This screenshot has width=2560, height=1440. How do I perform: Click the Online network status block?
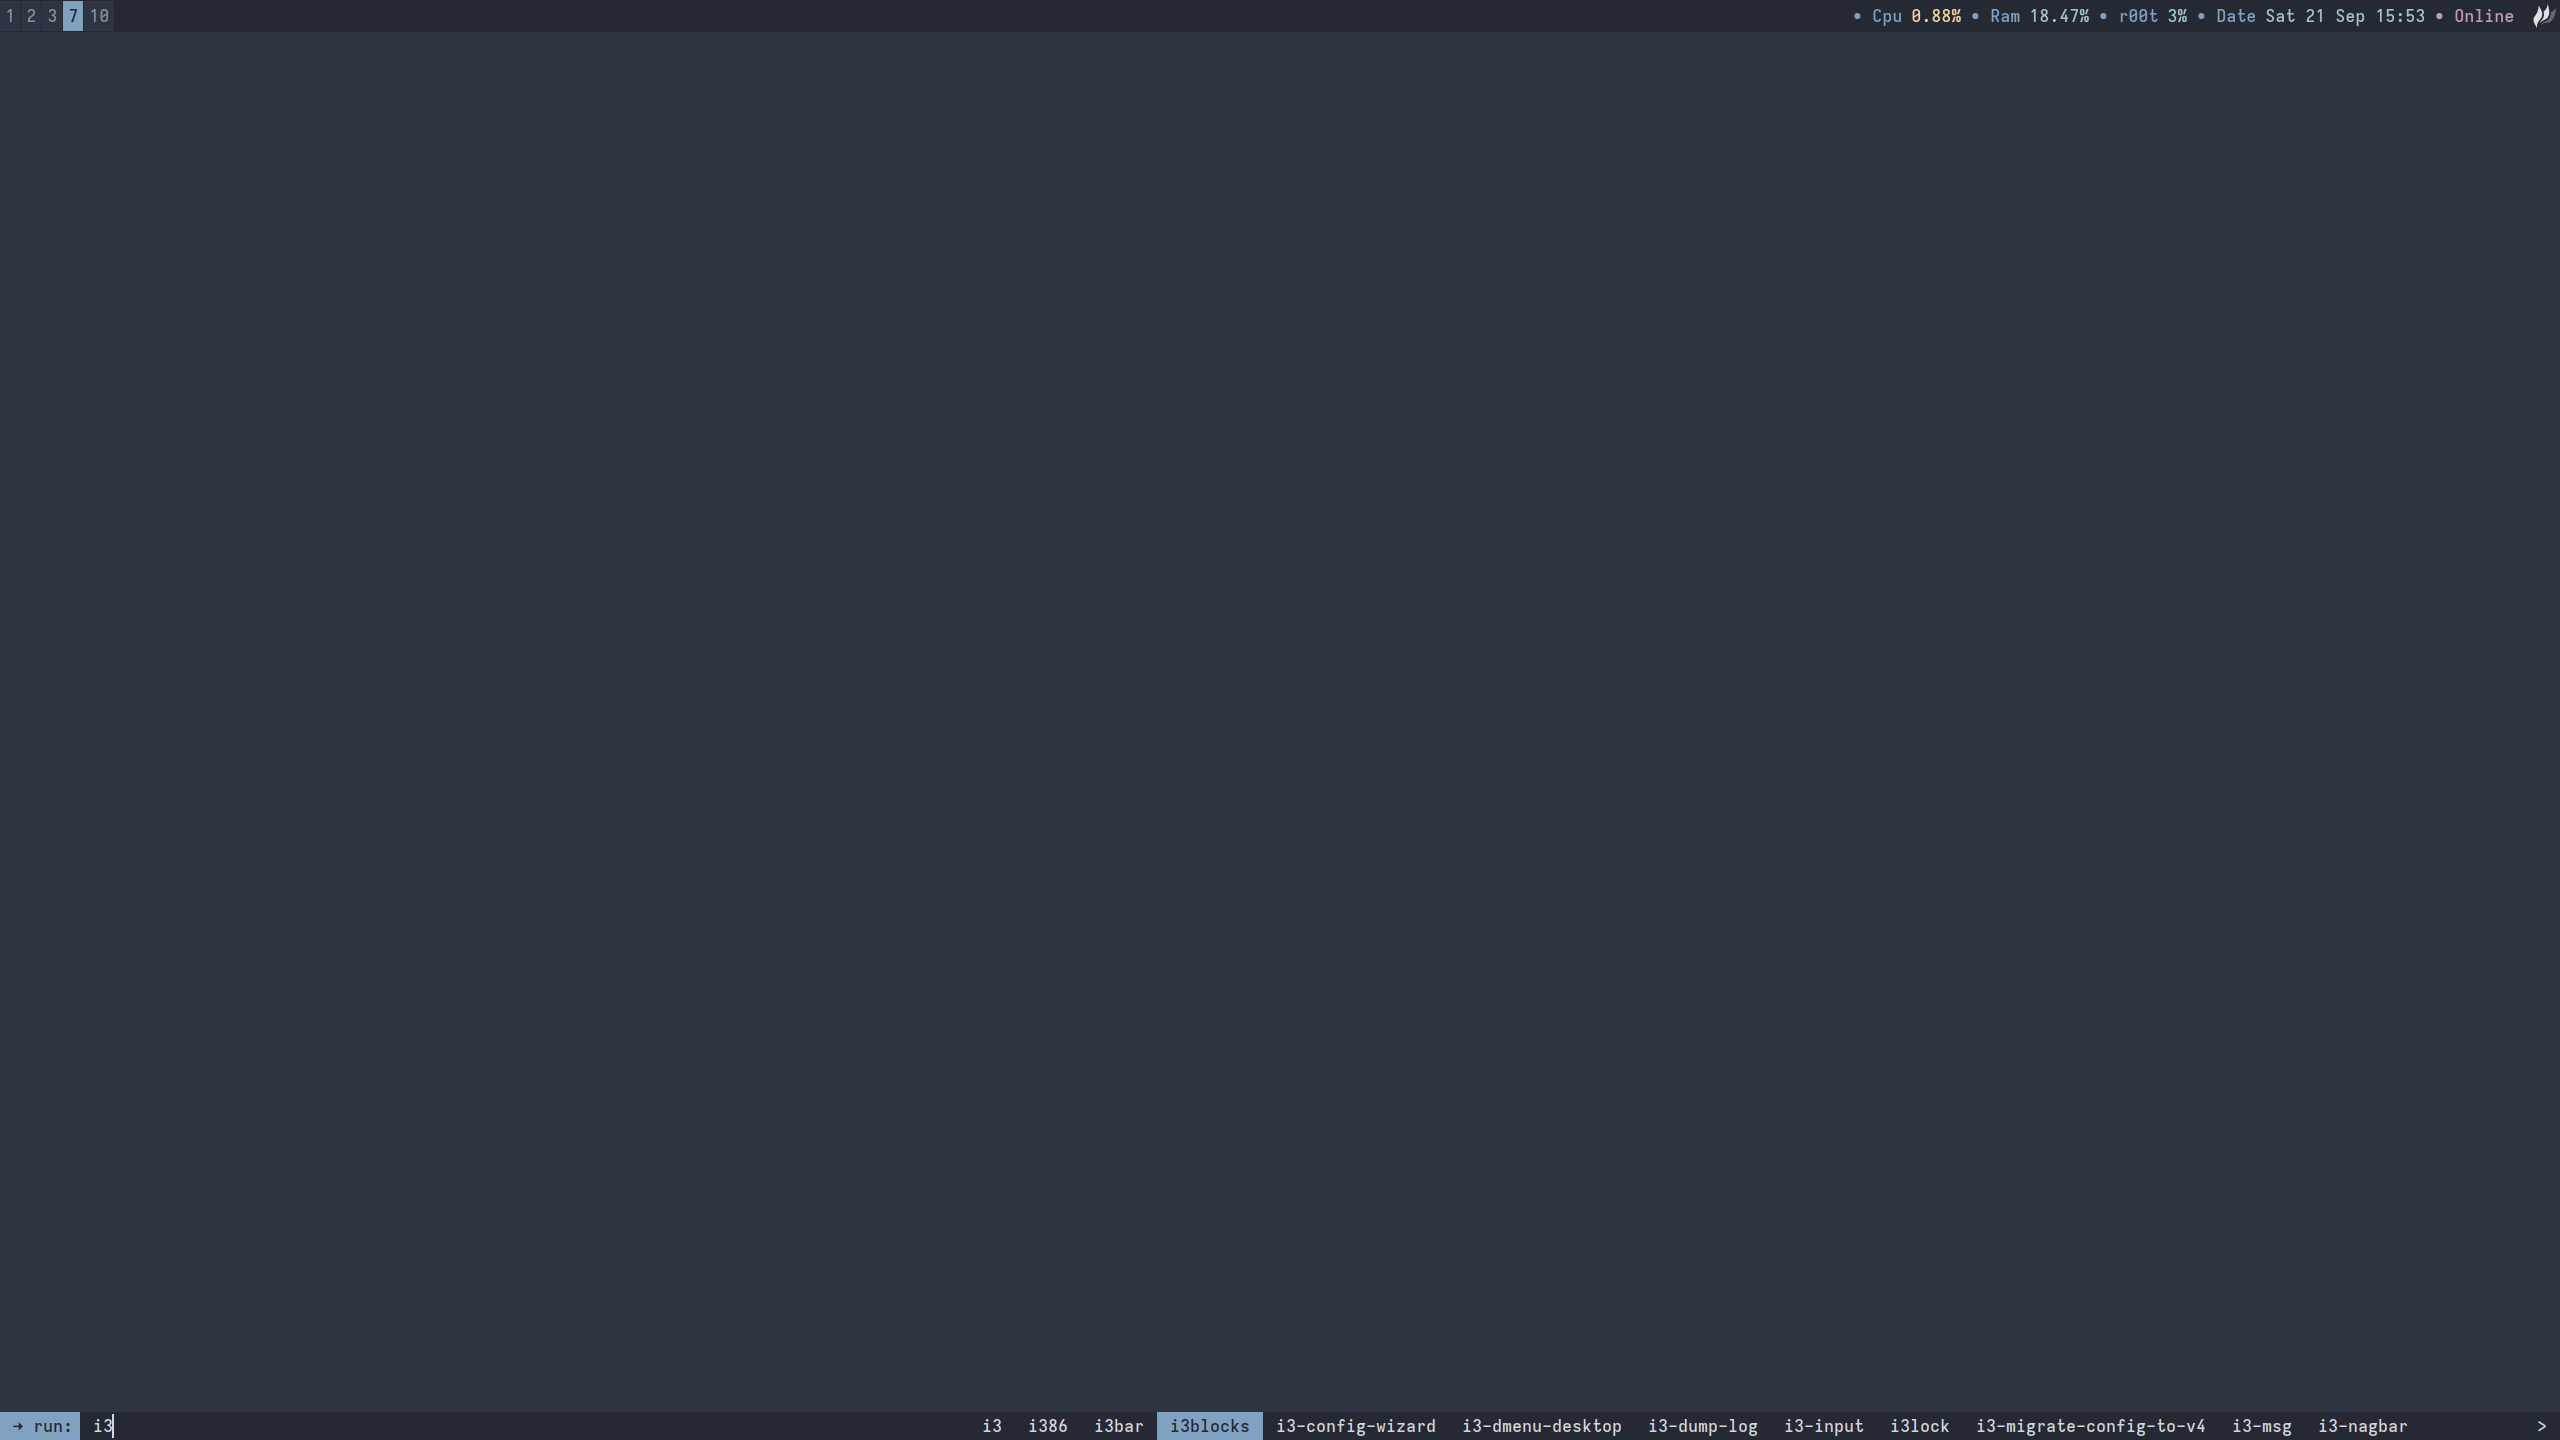tap(2483, 16)
